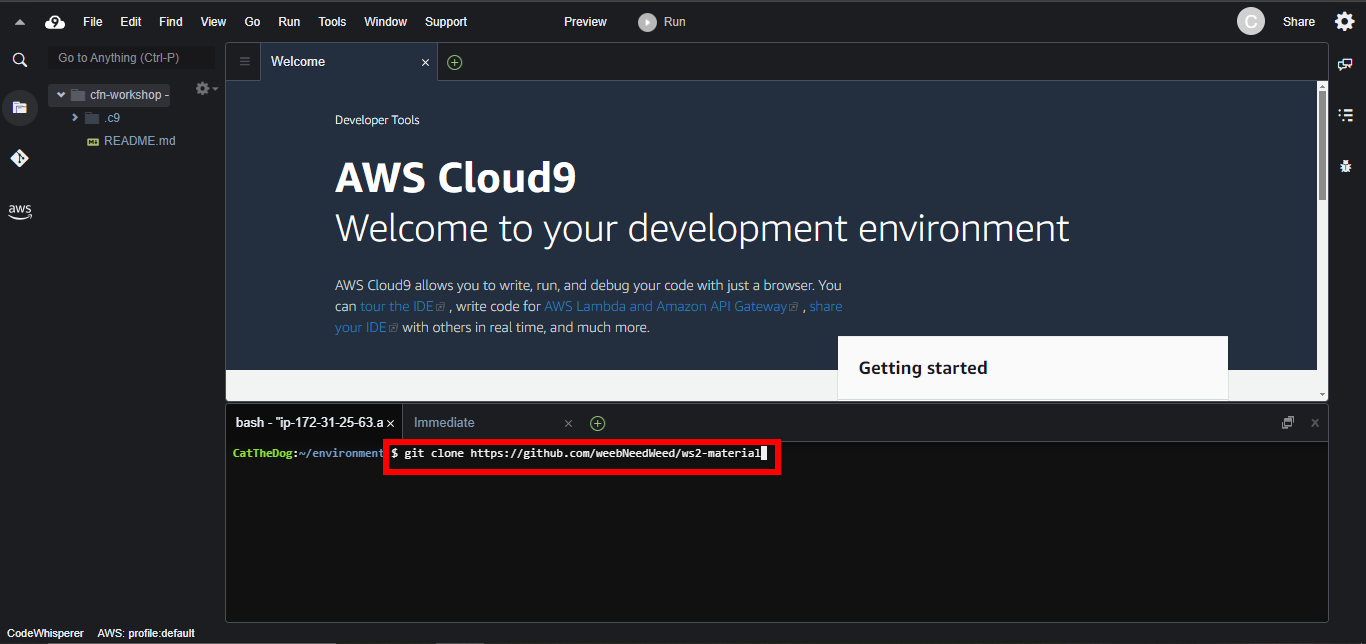Collapse menu bar with up arrow
The image size is (1366, 644).
coord(19,21)
